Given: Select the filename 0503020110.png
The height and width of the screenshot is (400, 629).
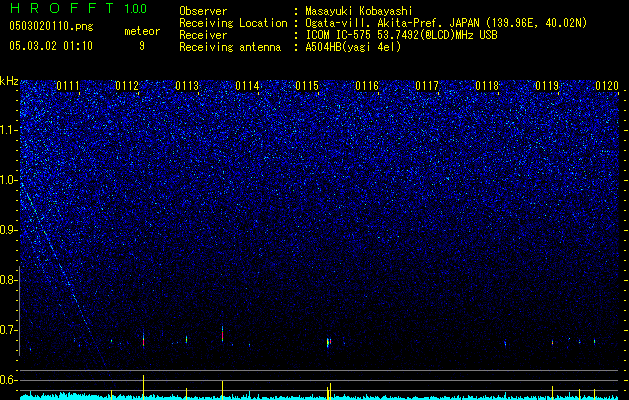Looking at the screenshot, I should 51,26.
